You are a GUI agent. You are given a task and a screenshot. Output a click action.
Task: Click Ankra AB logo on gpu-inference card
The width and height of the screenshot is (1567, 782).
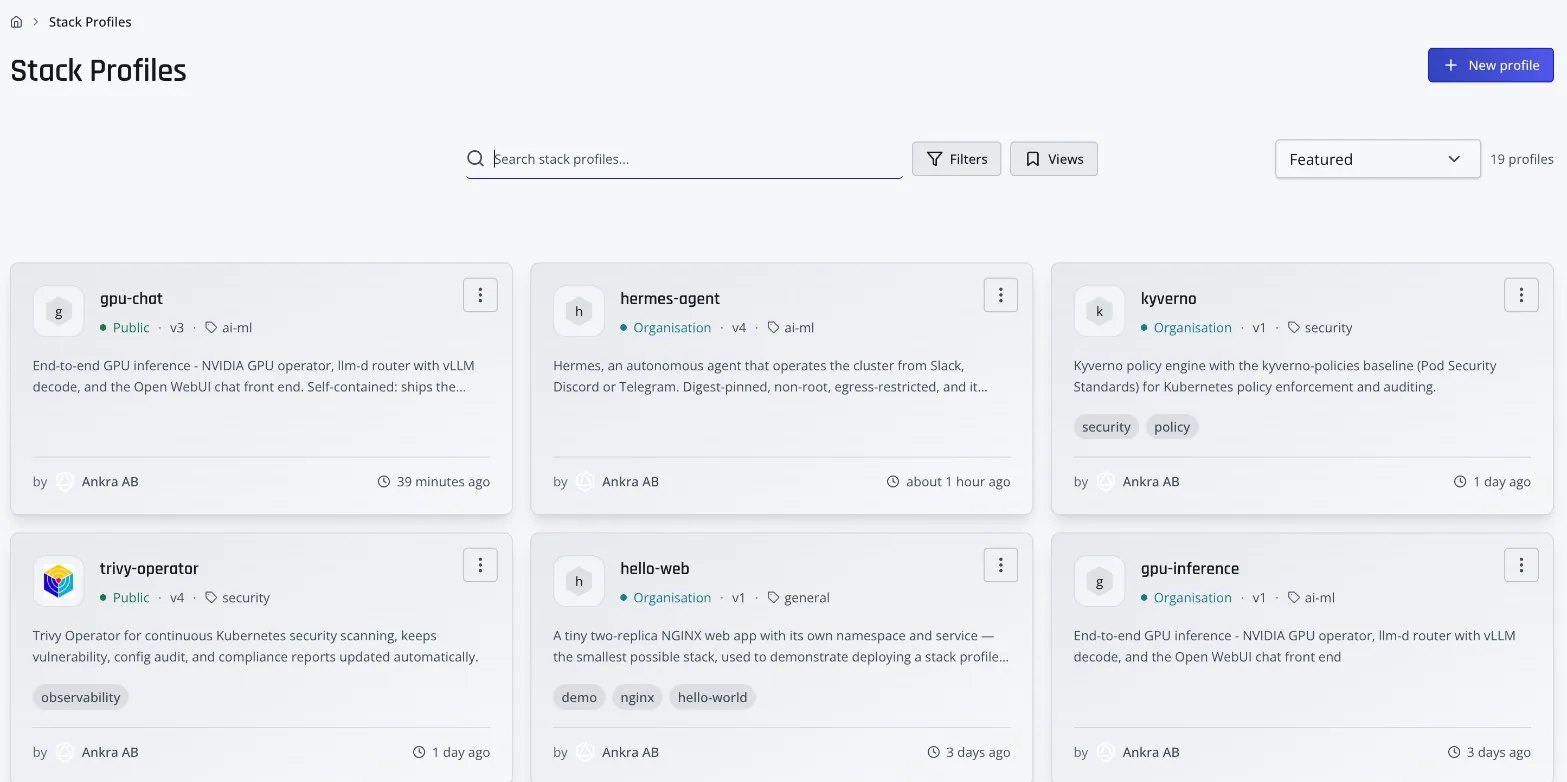click(1106, 752)
